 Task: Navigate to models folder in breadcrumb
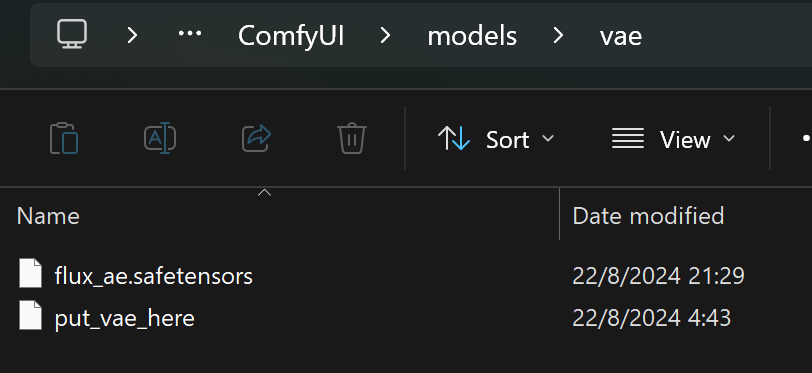pyautogui.click(x=472, y=36)
